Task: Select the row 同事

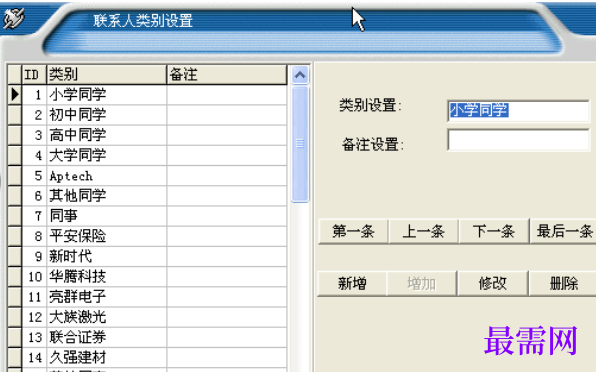Action: point(147,216)
